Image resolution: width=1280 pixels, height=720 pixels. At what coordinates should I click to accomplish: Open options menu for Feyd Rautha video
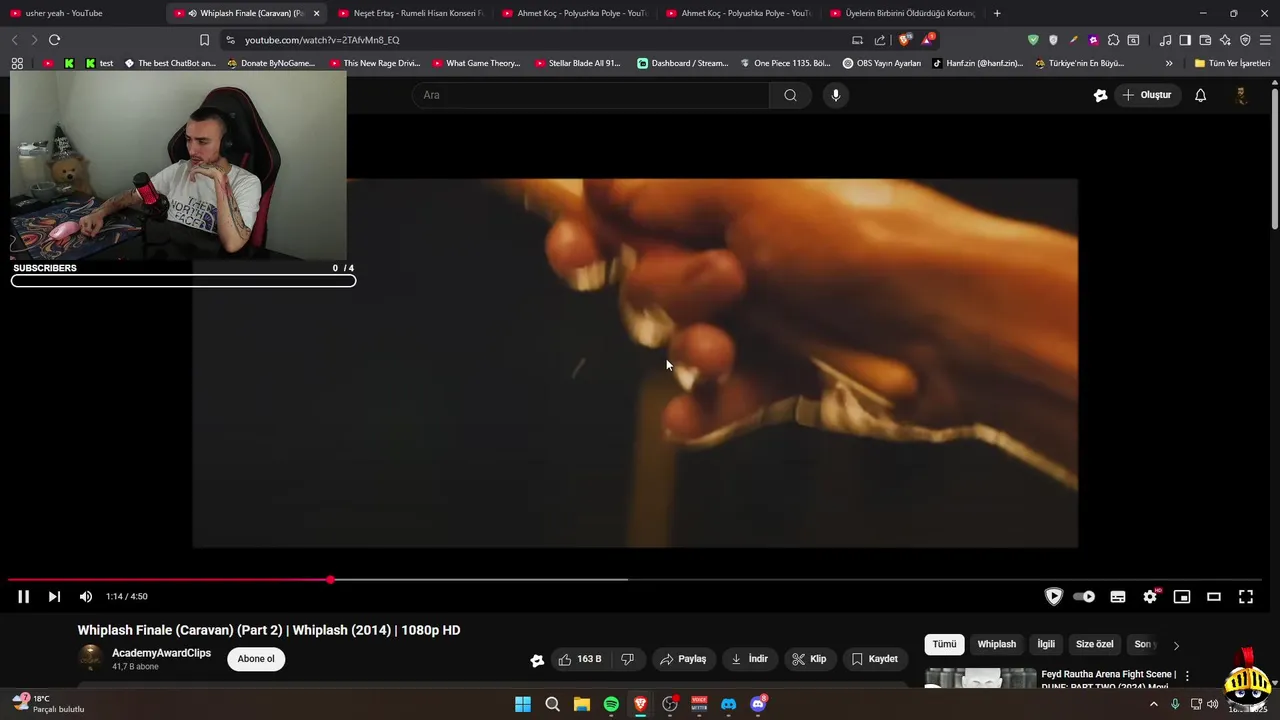coord(1187,677)
